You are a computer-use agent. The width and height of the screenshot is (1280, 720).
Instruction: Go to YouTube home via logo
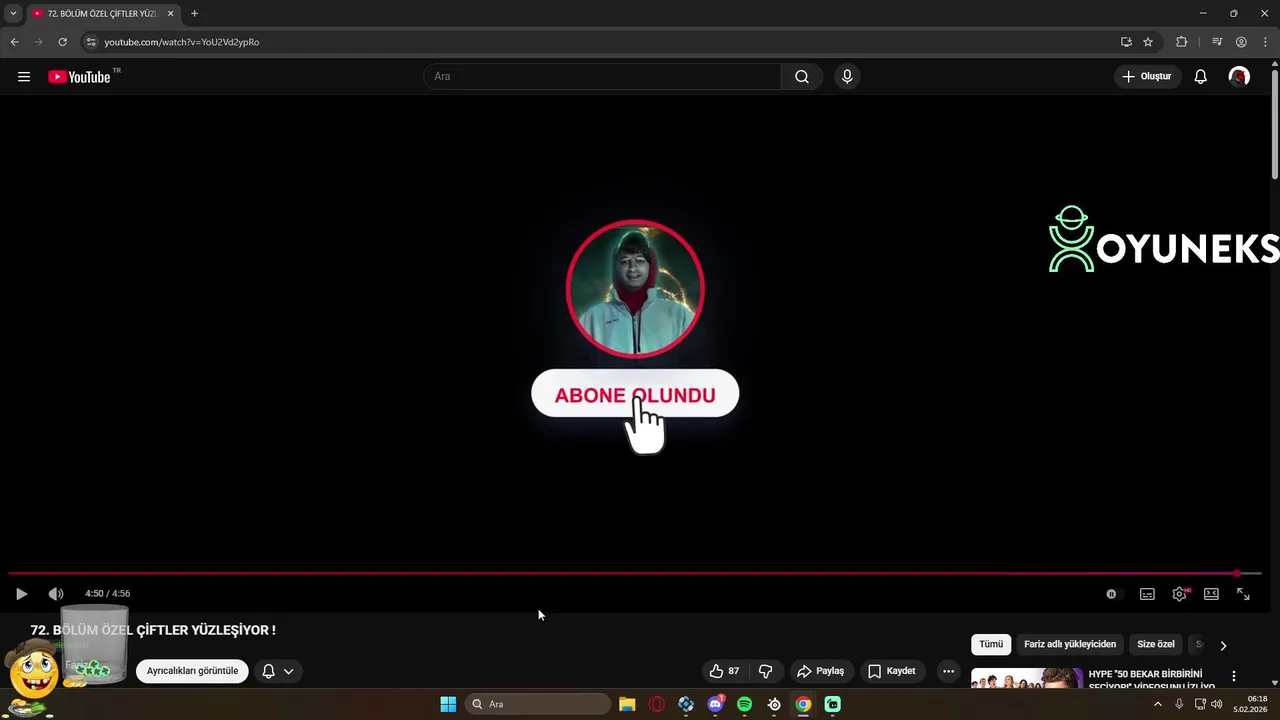79,77
